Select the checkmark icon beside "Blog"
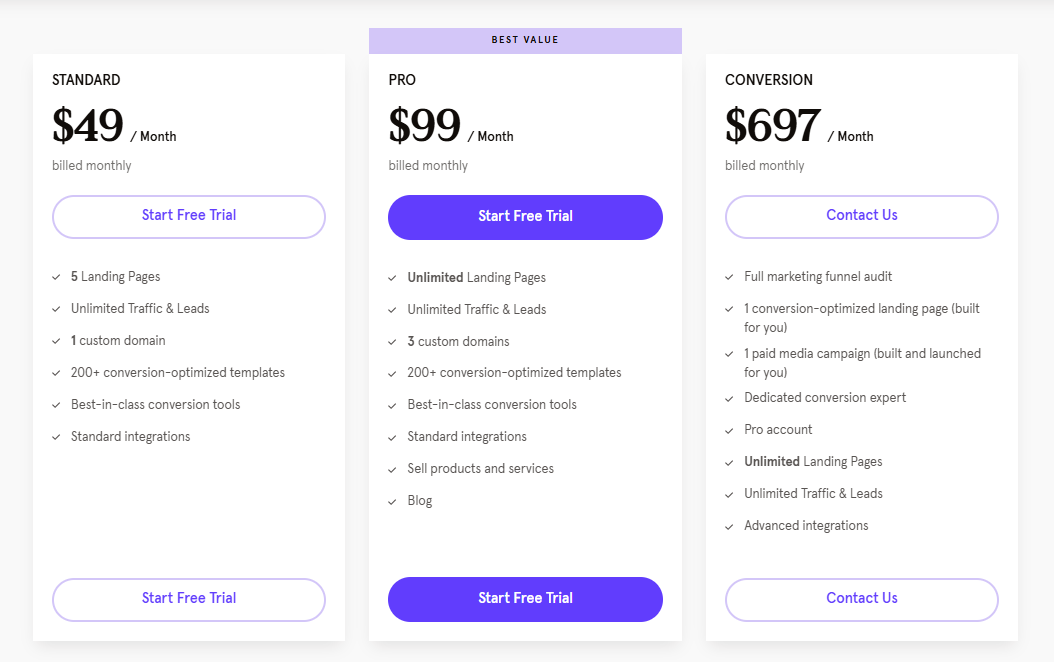Viewport: 1054px width, 662px height. (393, 501)
